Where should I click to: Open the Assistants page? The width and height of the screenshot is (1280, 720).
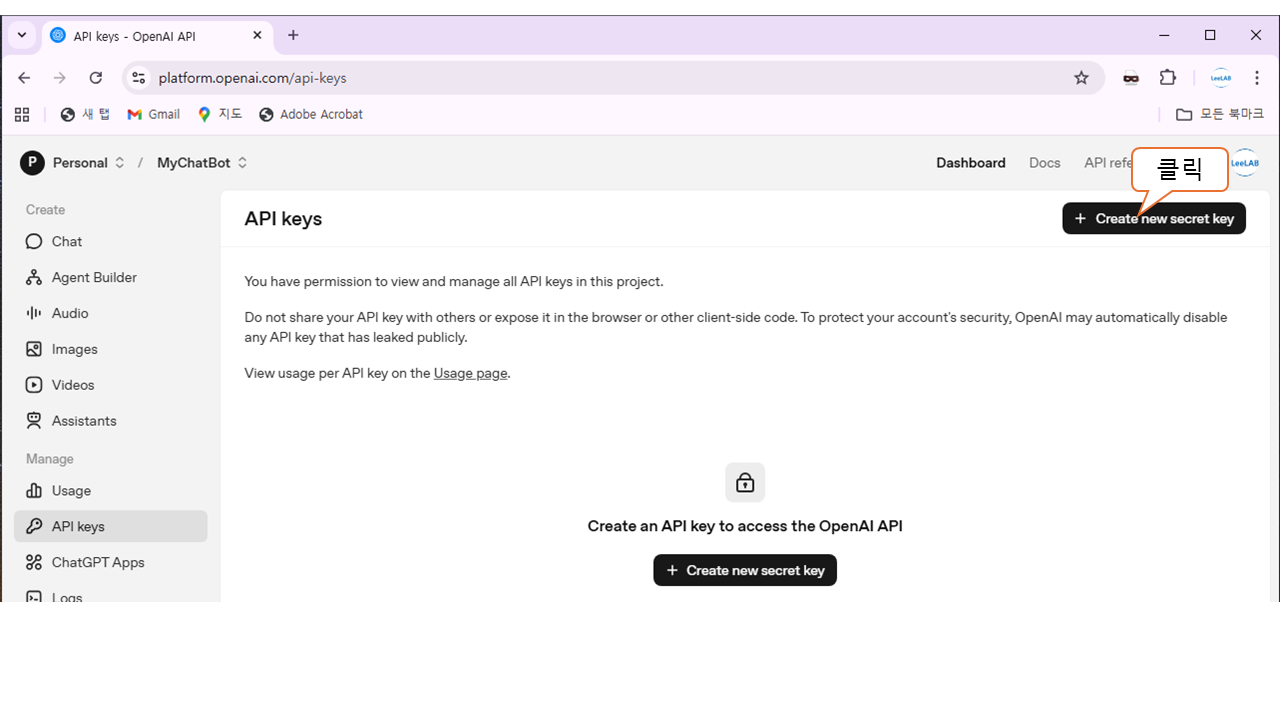(84, 421)
